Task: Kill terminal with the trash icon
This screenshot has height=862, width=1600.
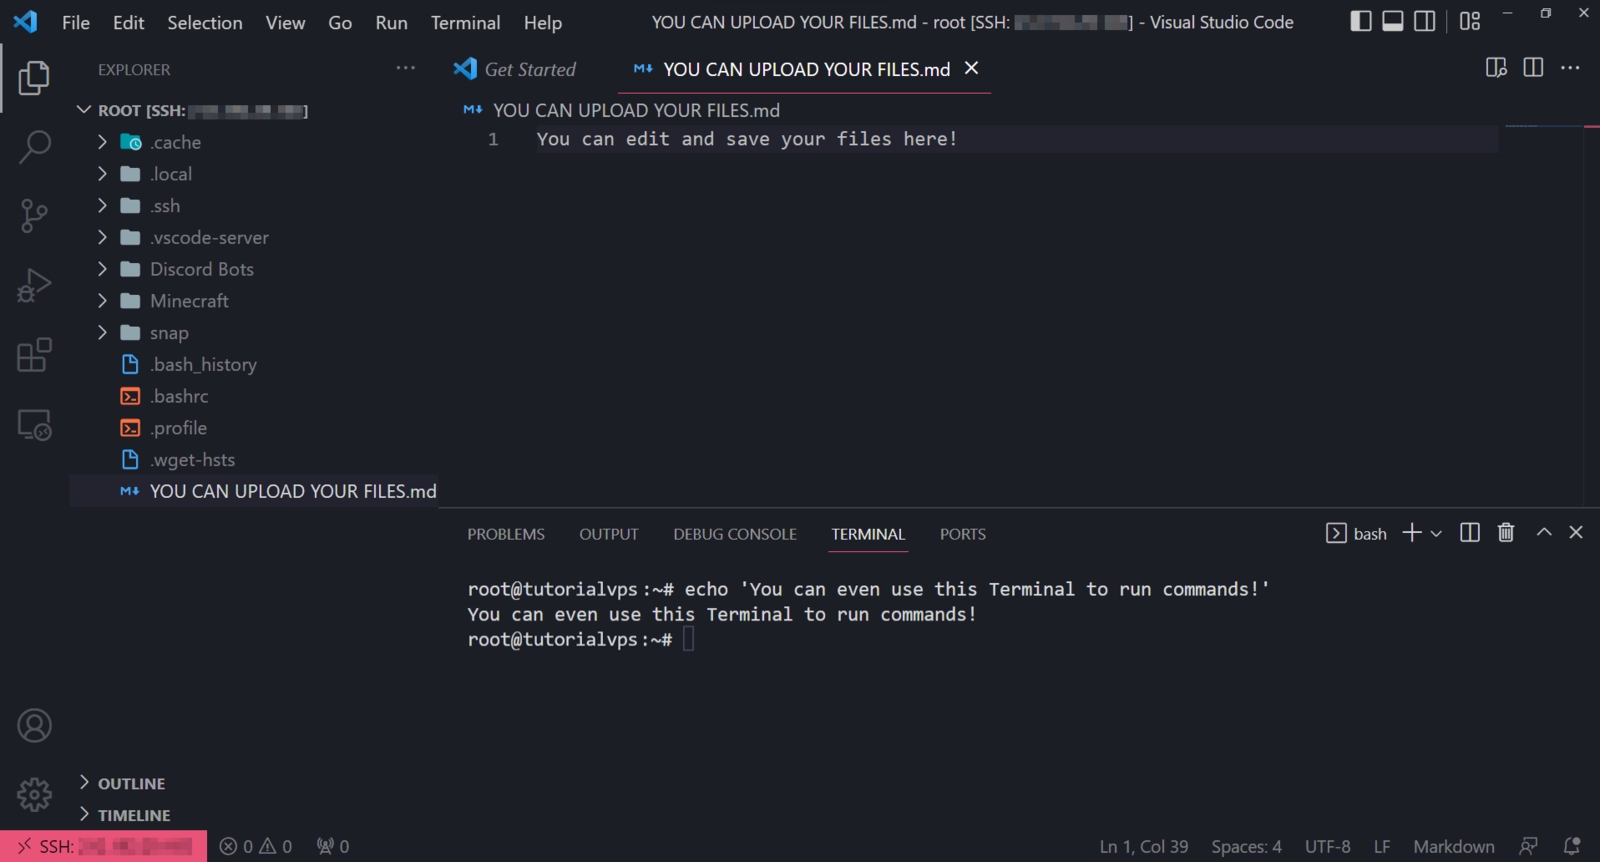Action: tap(1506, 533)
